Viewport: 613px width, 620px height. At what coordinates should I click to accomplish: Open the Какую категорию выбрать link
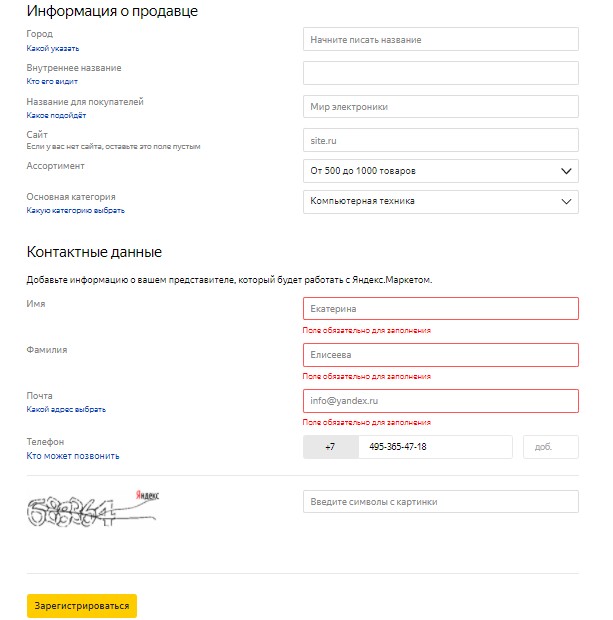tap(76, 210)
